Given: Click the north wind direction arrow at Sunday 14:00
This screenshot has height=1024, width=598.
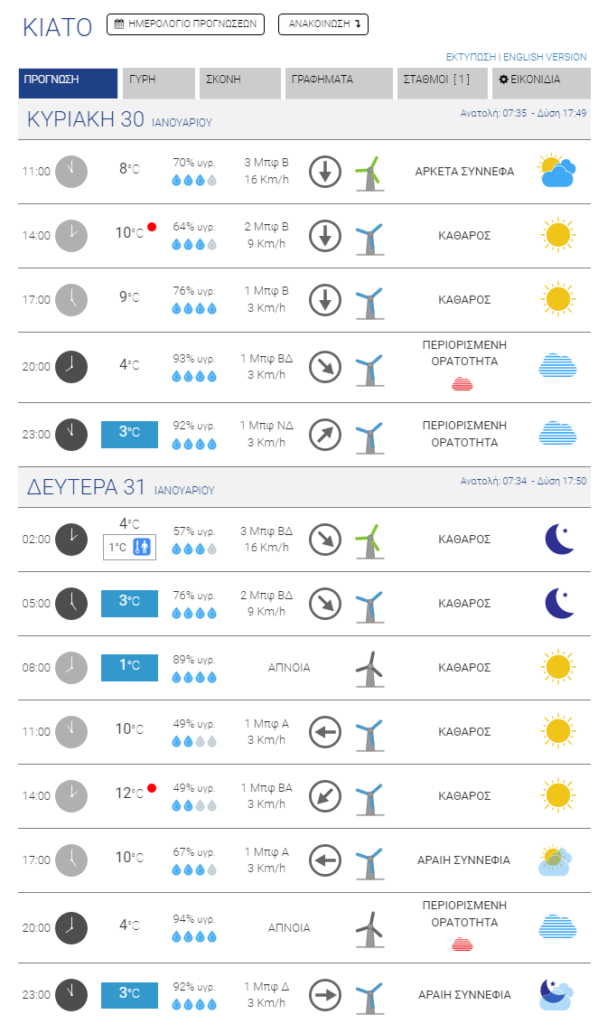Looking at the screenshot, I should coord(324,235).
